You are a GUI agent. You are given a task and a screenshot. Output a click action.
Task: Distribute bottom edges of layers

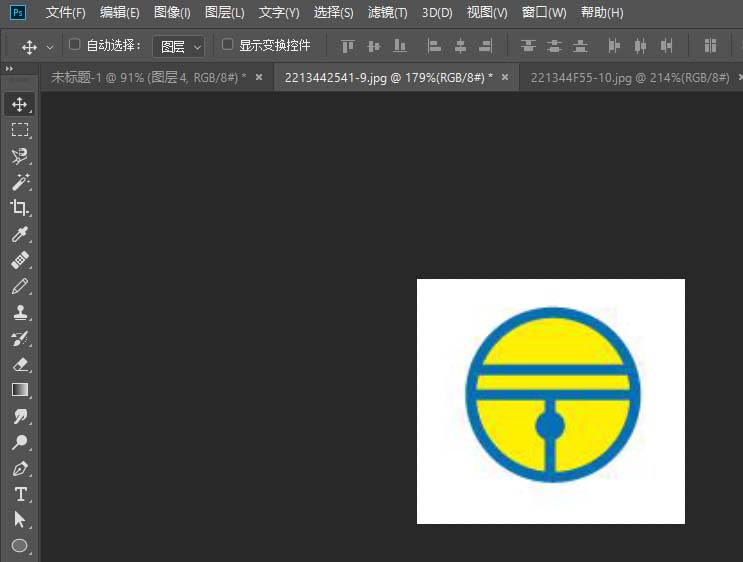pyautogui.click(x=580, y=46)
